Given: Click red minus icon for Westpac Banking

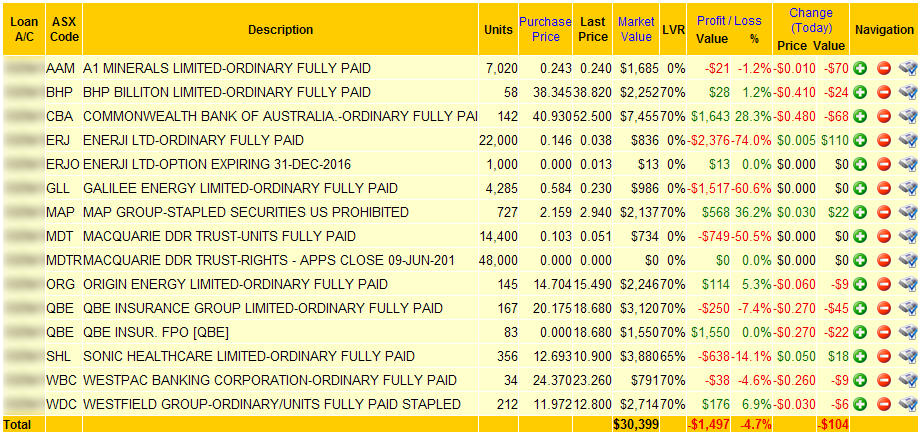Looking at the screenshot, I should [x=884, y=380].
